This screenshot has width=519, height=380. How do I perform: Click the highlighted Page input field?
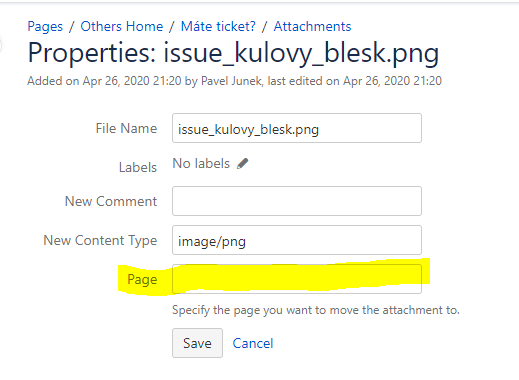[x=297, y=279]
